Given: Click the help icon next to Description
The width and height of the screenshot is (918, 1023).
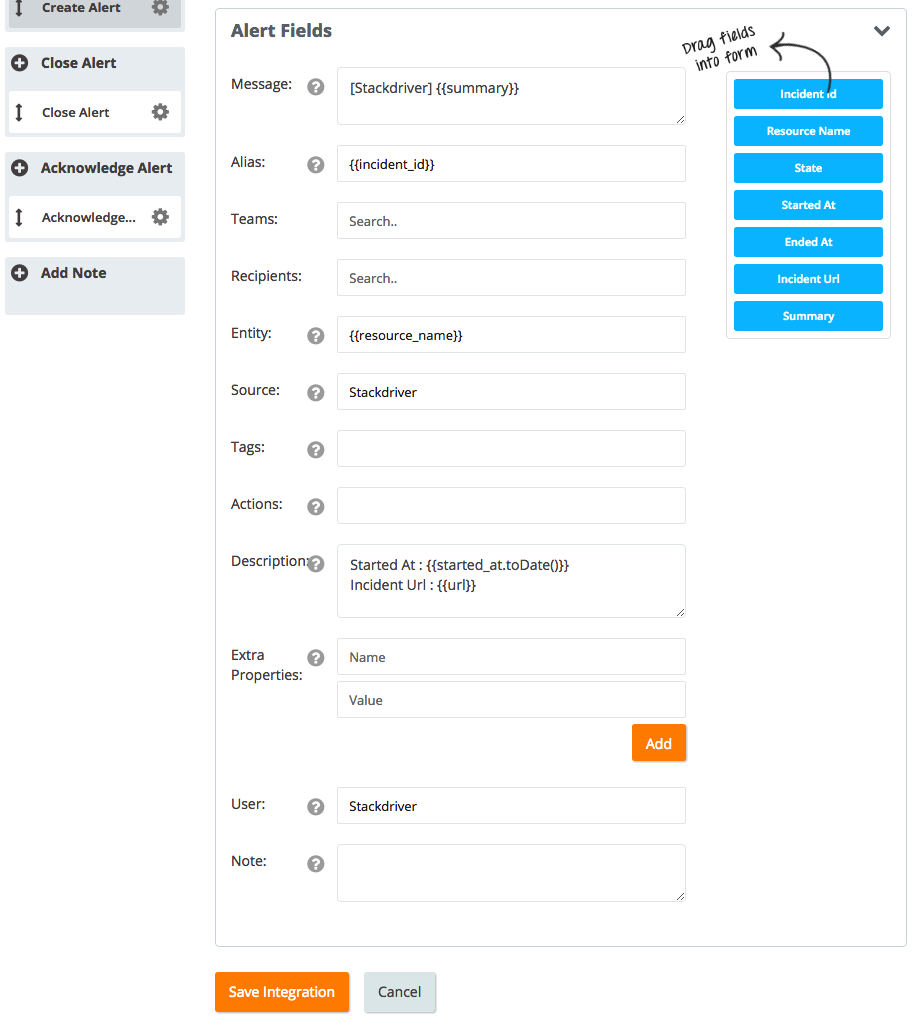Looking at the screenshot, I should [x=315, y=563].
